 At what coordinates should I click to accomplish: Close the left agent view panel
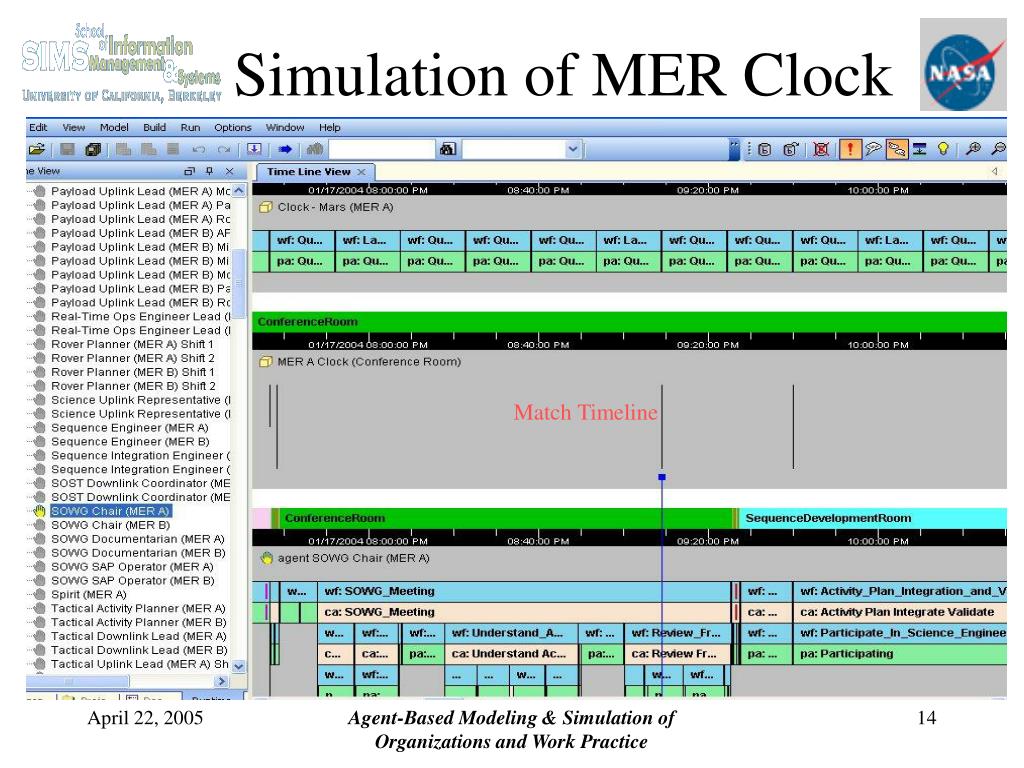[x=229, y=171]
